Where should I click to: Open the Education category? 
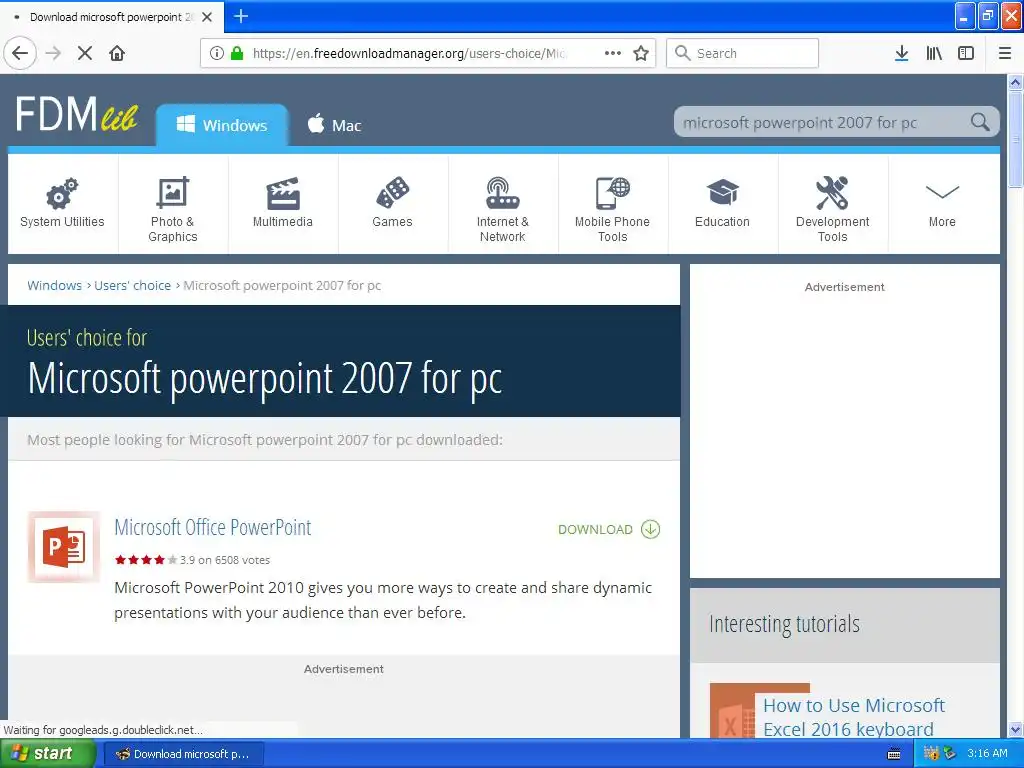(x=722, y=203)
